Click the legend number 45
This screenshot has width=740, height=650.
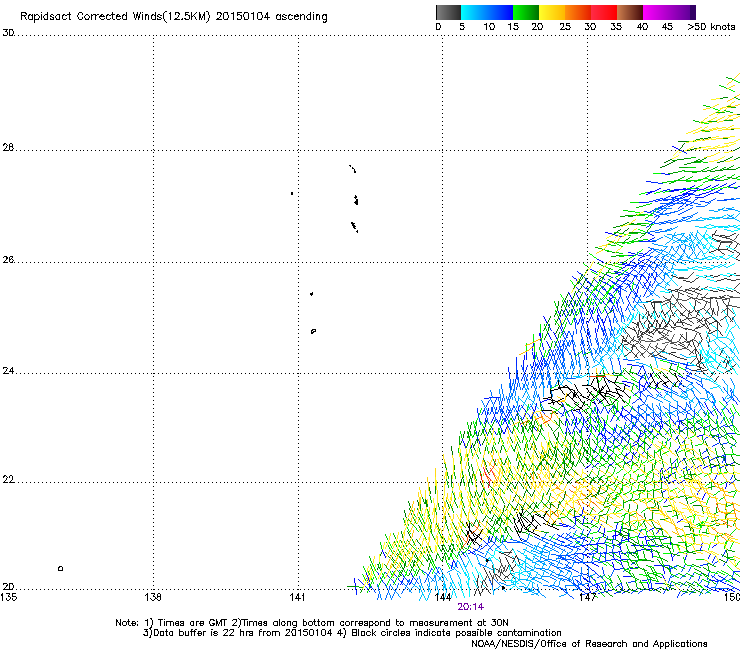coord(667,27)
